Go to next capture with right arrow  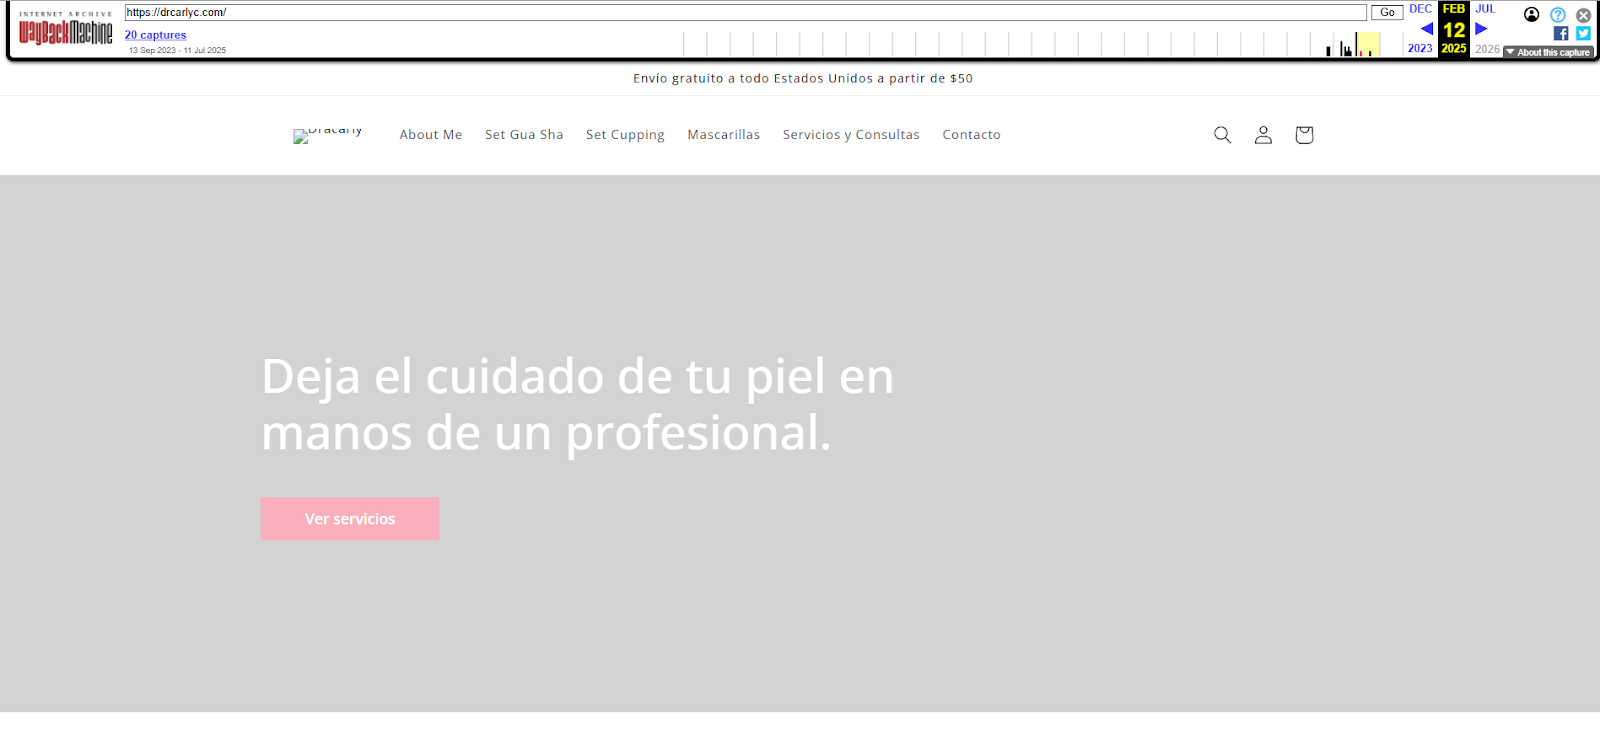pyautogui.click(x=1481, y=29)
